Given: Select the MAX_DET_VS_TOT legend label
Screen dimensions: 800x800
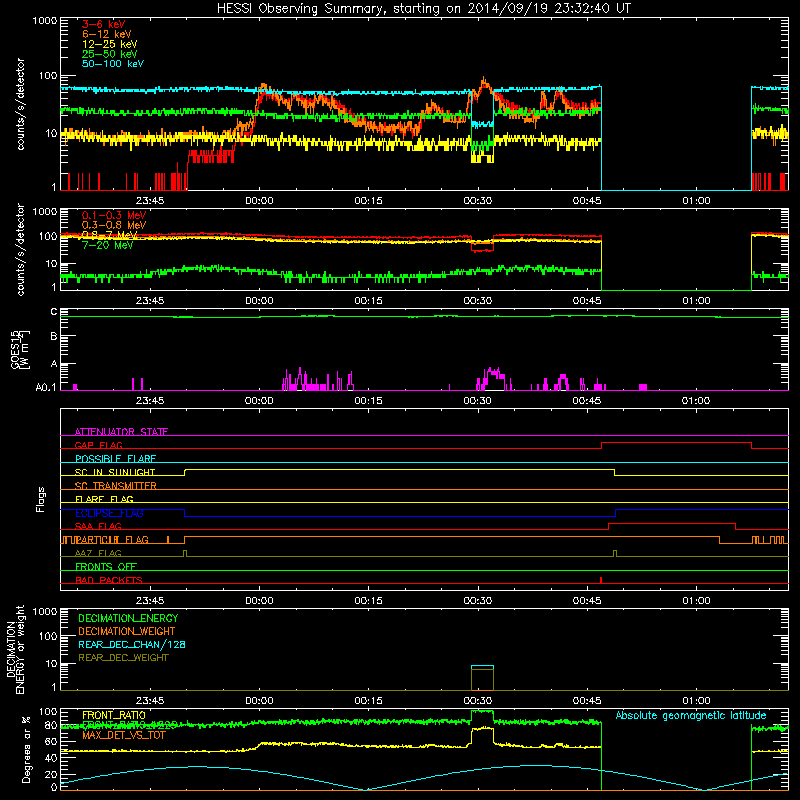Looking at the screenshot, I should coord(124,735).
